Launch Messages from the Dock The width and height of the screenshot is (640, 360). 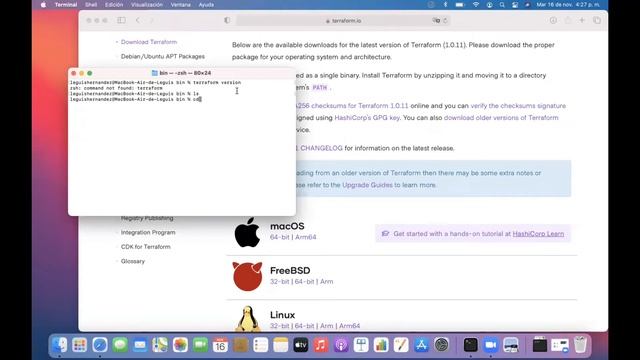pos(120,345)
